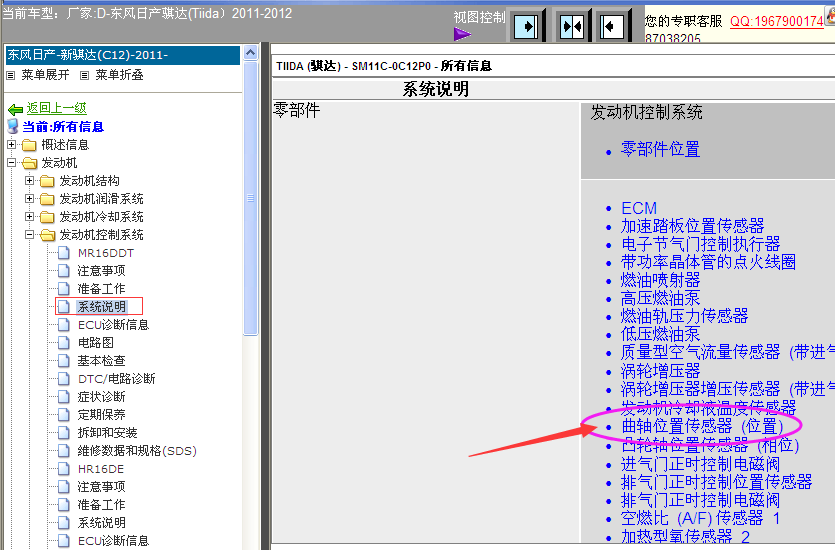Click the purple play arrow under 视图控制
Viewport: 835px width, 550px height.
[x=462, y=34]
